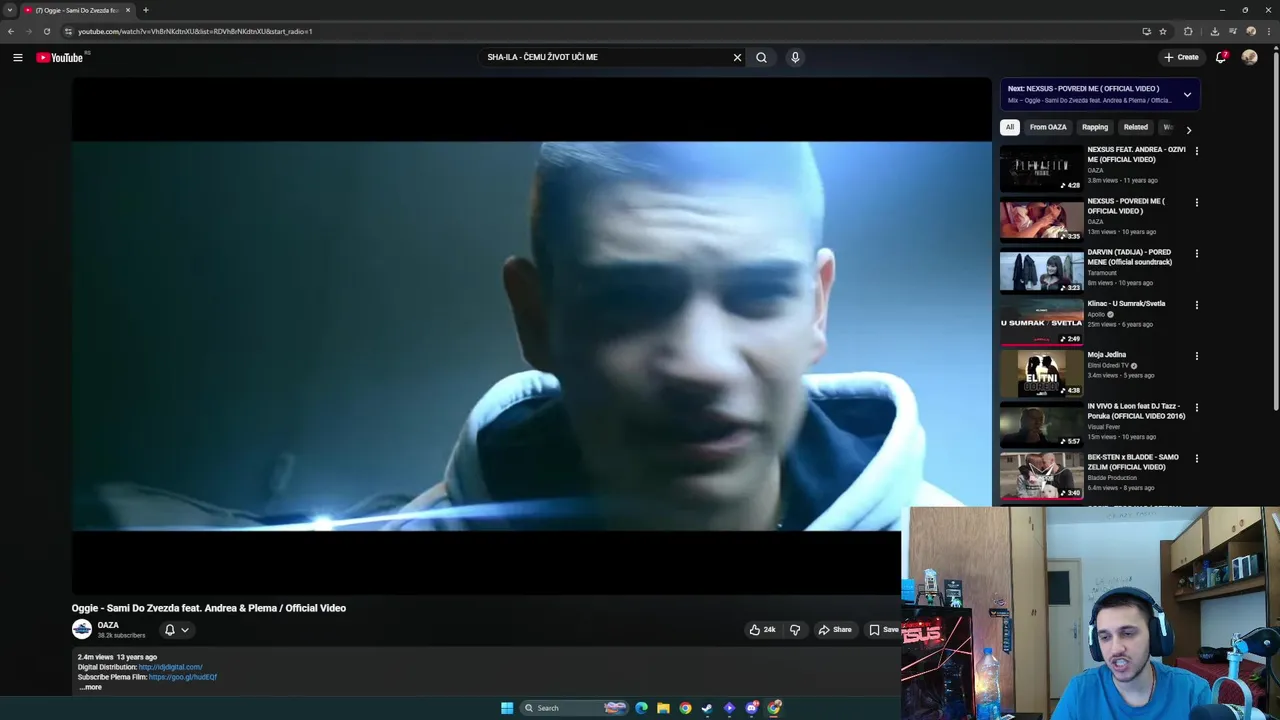Go to the YouTube home logo
This screenshot has height=720, width=1280.
point(60,57)
